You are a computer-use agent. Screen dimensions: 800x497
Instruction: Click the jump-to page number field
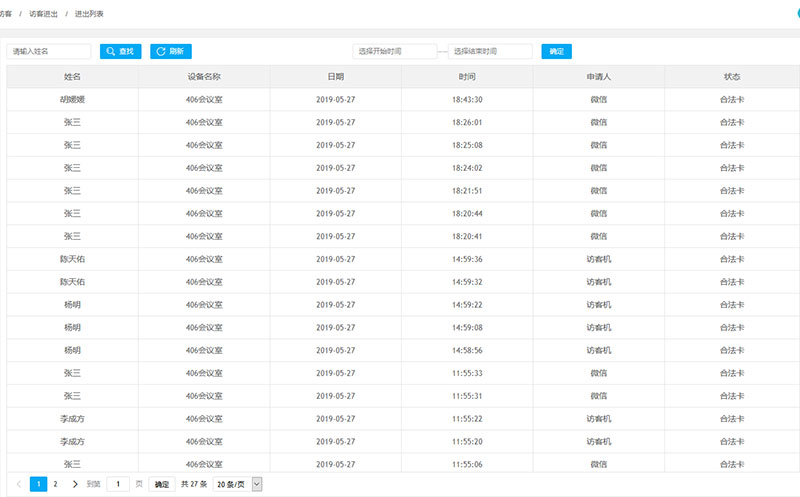(x=118, y=484)
